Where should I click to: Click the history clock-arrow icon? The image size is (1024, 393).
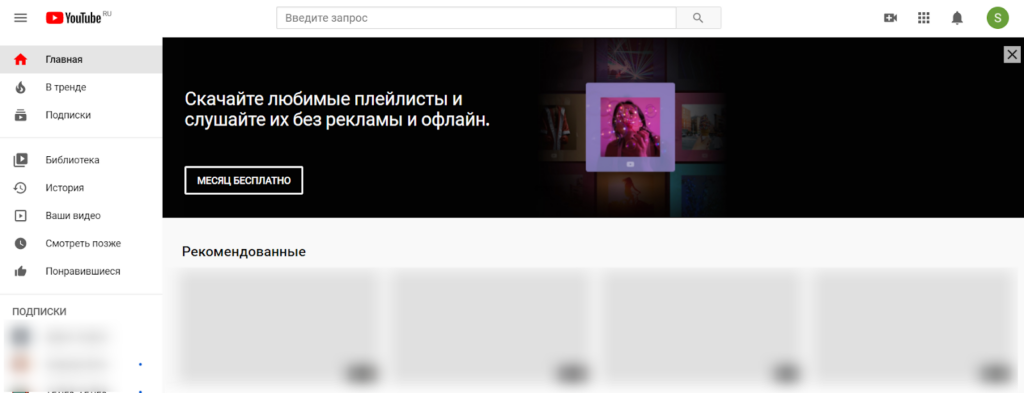pos(21,188)
